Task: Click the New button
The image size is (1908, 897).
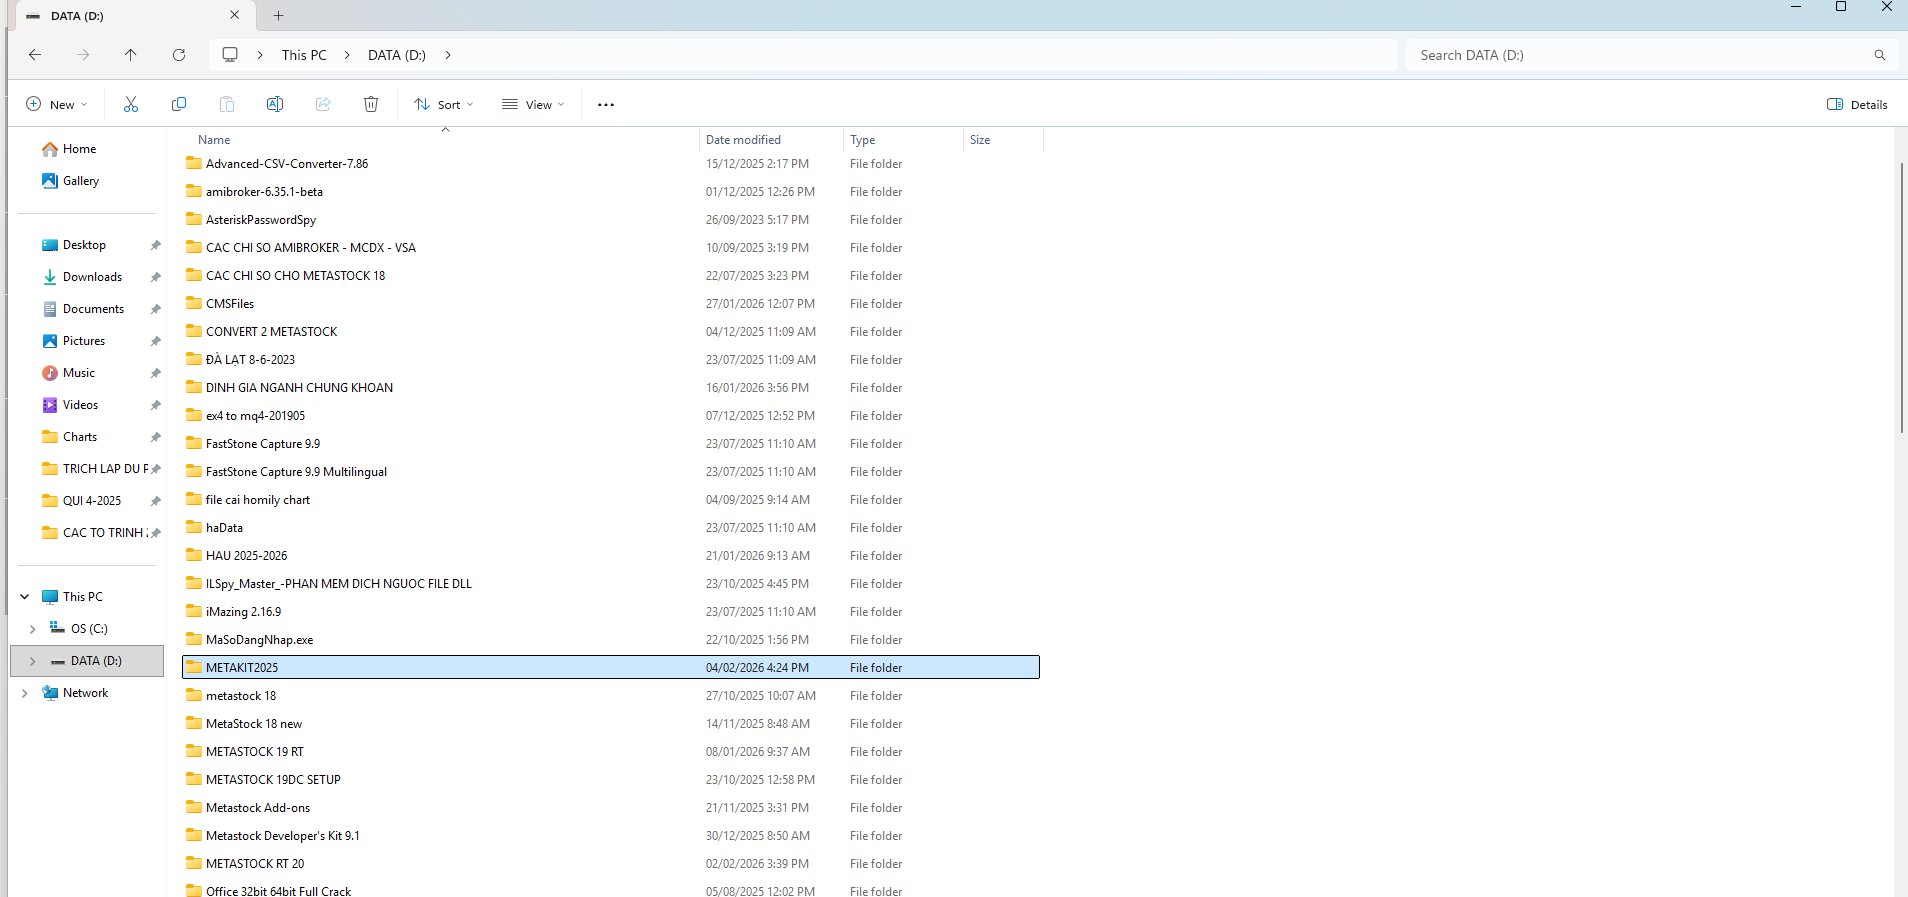Action: (57, 104)
